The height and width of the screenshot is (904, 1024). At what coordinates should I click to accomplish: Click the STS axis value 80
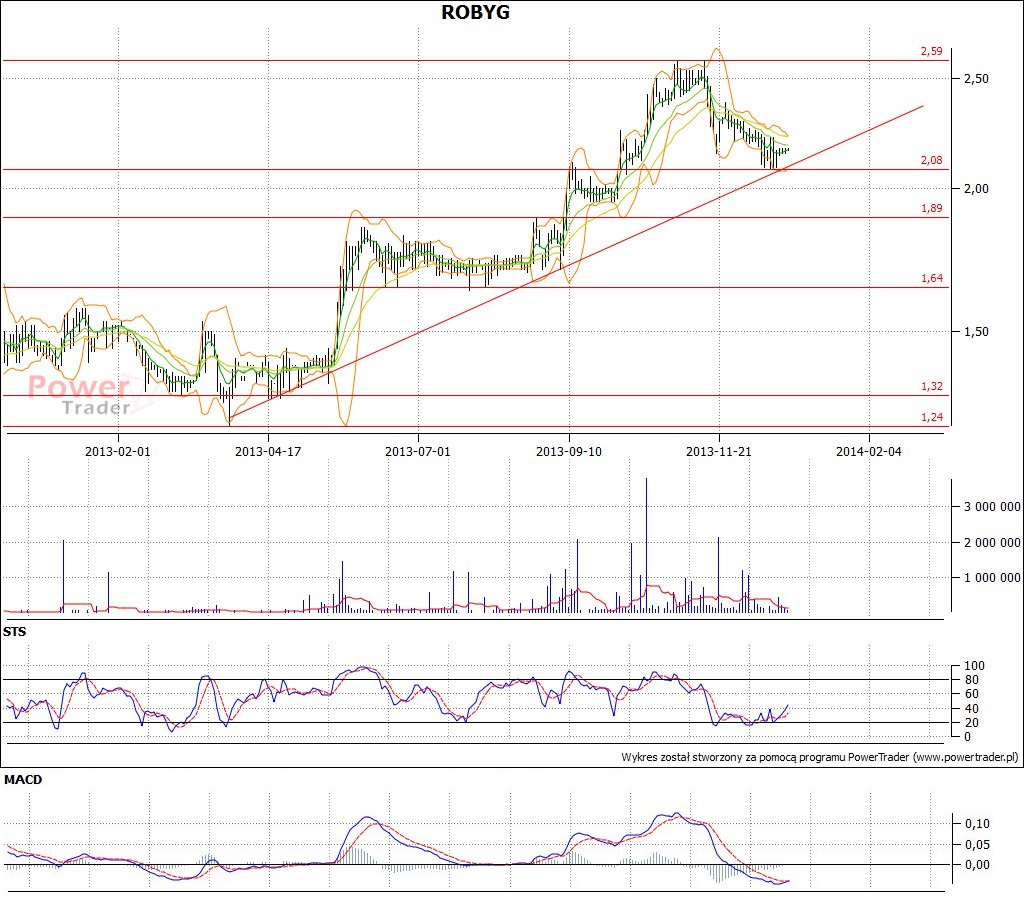[972, 680]
